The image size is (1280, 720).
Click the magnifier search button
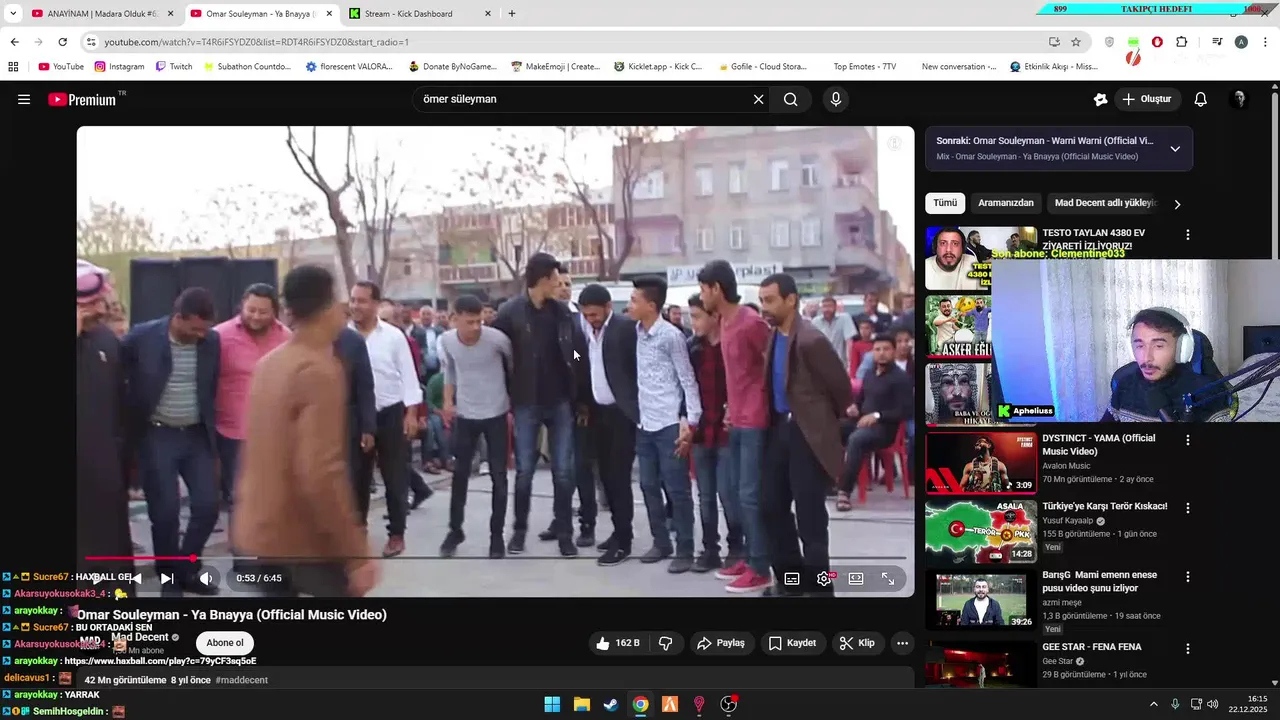(791, 99)
